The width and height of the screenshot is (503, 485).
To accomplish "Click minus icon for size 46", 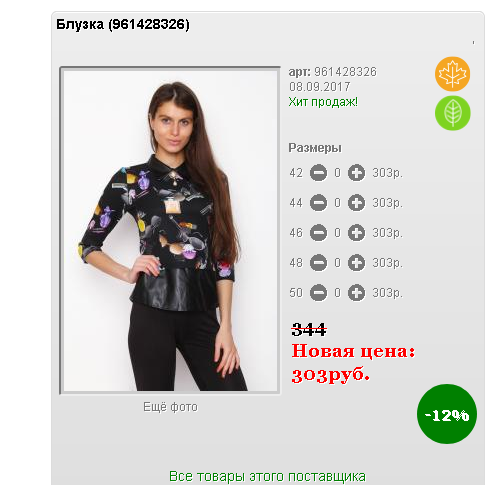I will (x=318, y=233).
